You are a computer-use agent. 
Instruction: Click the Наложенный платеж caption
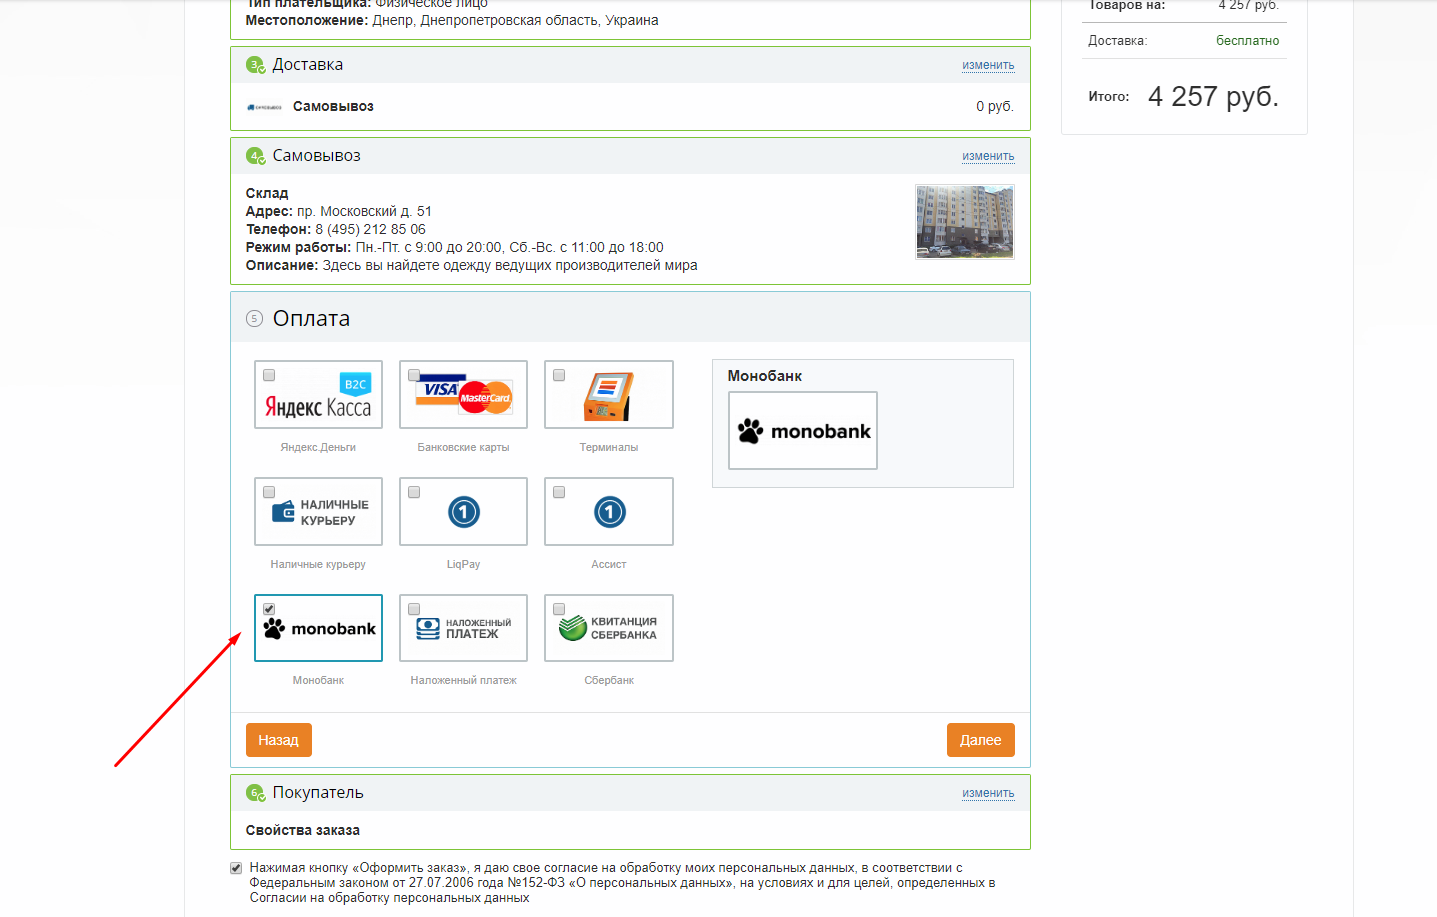[464, 680]
